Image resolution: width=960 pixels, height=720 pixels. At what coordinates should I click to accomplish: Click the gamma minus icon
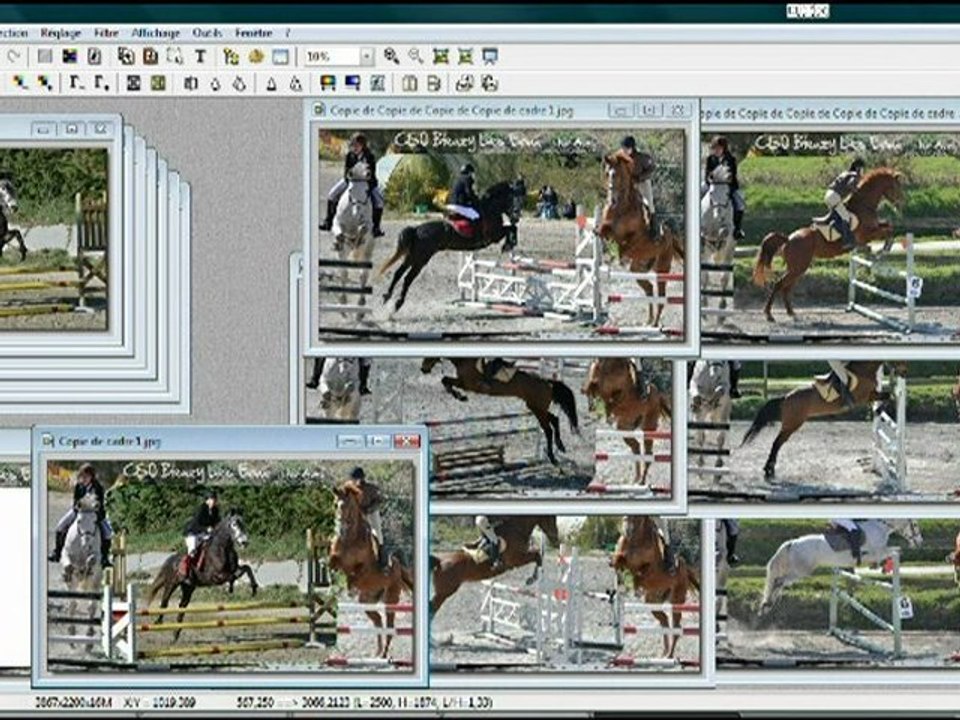click(x=76, y=83)
